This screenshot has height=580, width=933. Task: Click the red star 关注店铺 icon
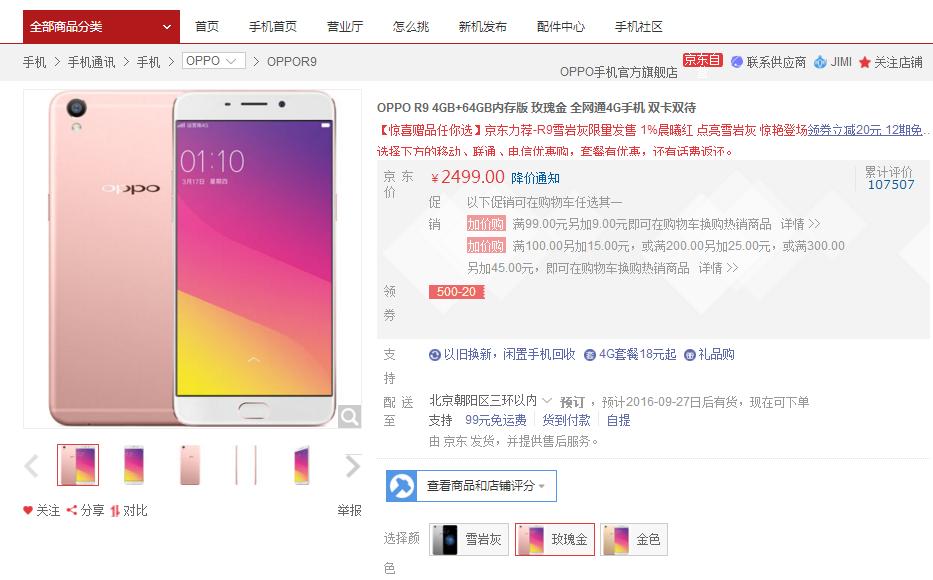865,62
